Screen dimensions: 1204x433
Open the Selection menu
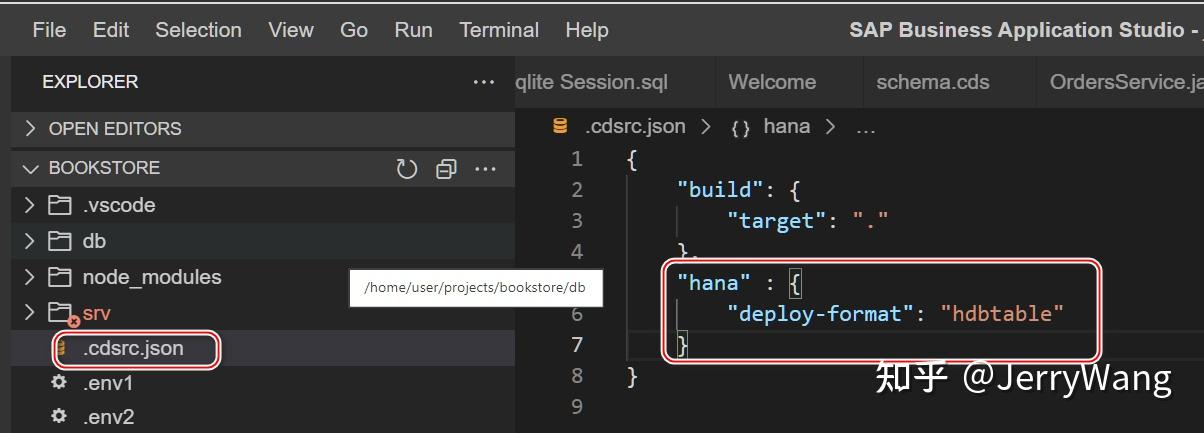[198, 30]
